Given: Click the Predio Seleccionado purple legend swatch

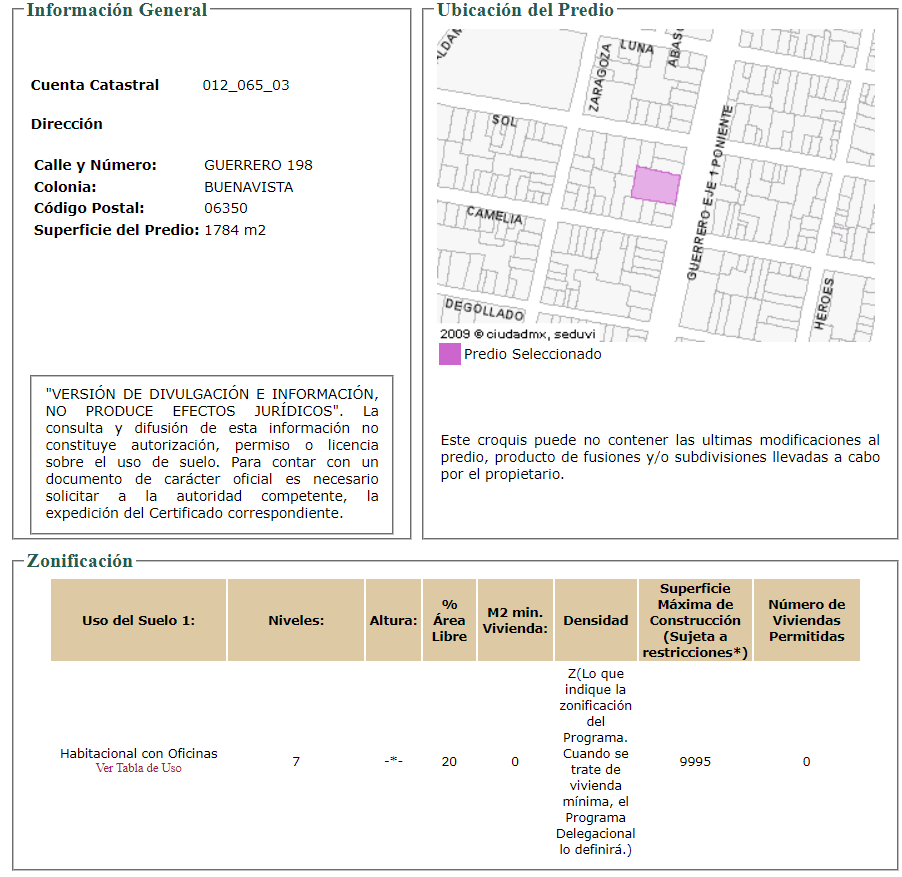Looking at the screenshot, I should 450,354.
